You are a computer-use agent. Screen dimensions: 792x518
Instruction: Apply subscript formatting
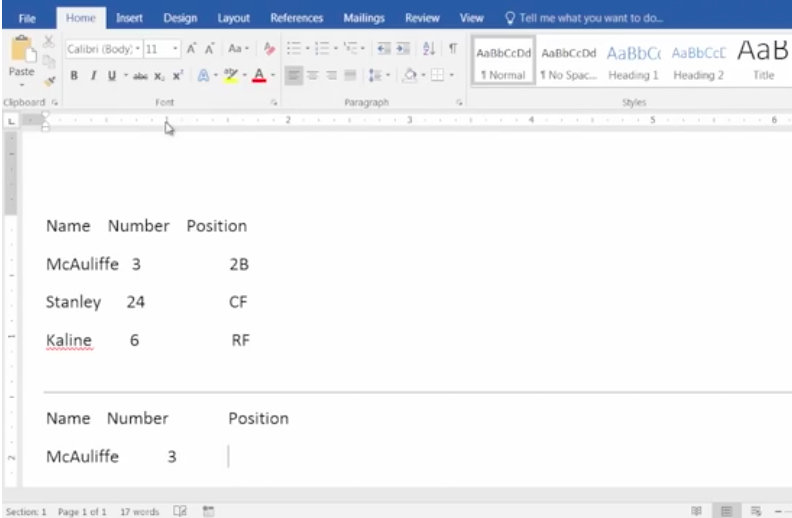click(x=158, y=76)
